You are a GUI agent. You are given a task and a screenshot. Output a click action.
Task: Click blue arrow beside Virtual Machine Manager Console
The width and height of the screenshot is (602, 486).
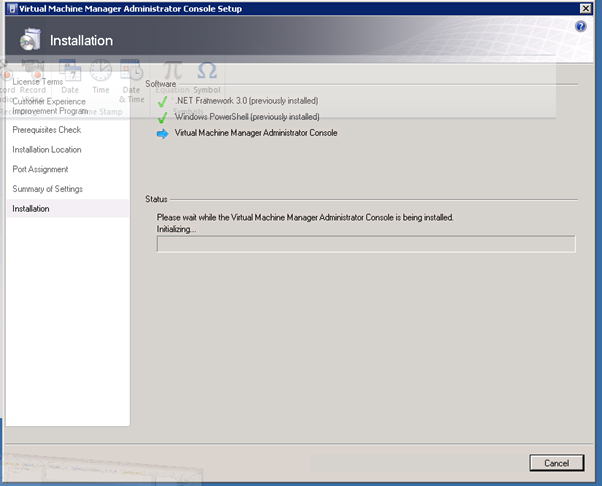tap(162, 134)
